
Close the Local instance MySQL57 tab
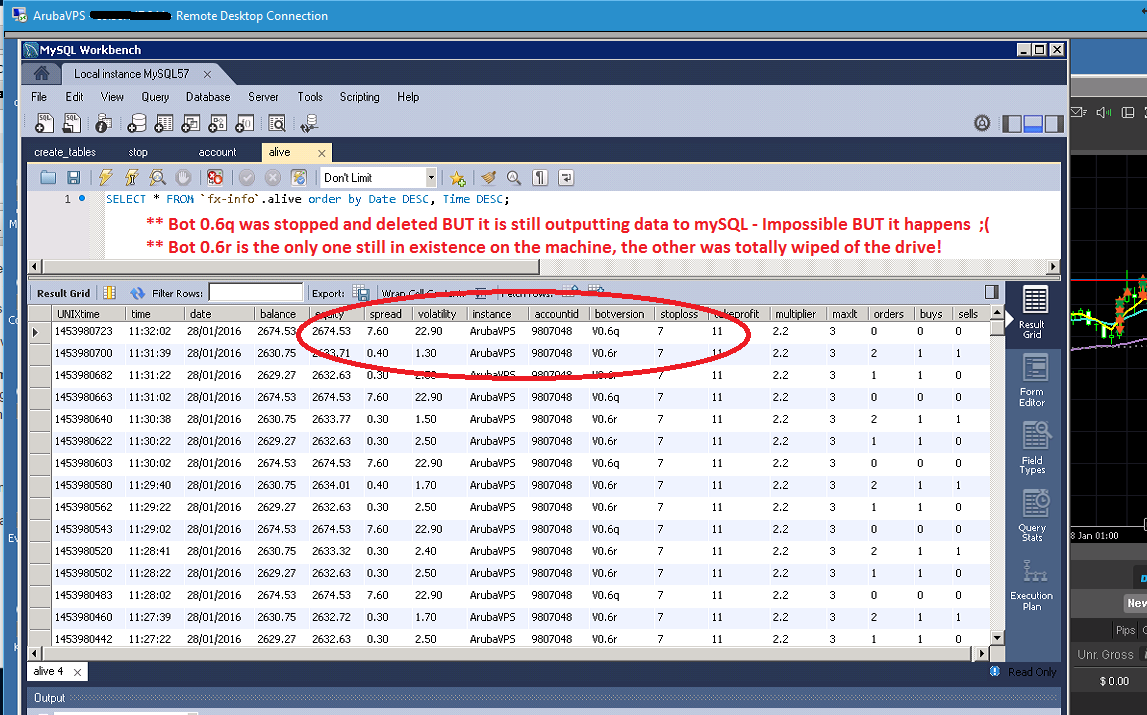click(x=207, y=74)
